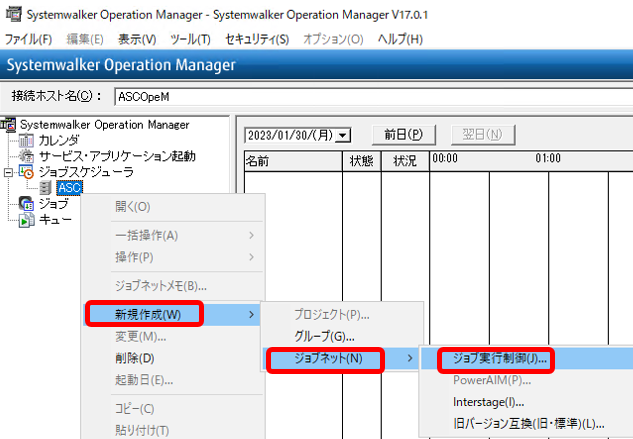Select キュー in tree
The width and height of the screenshot is (633, 439).
pos(55,220)
